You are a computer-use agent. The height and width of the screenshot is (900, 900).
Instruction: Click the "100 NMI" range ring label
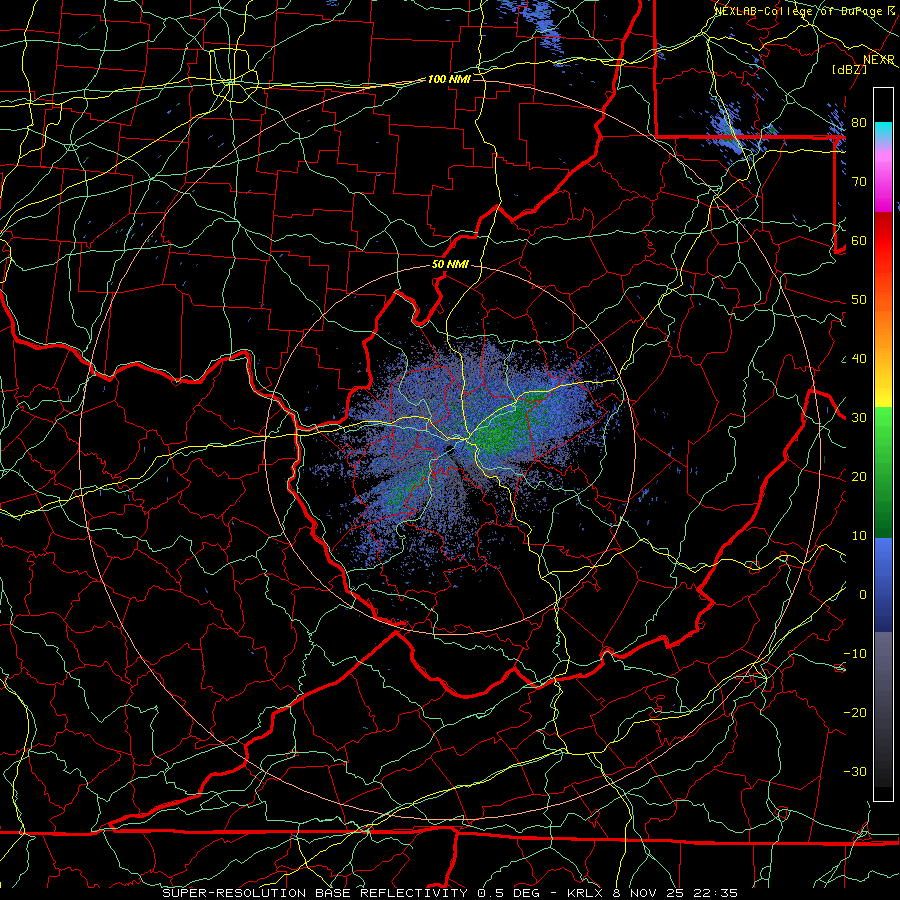[x=449, y=79]
